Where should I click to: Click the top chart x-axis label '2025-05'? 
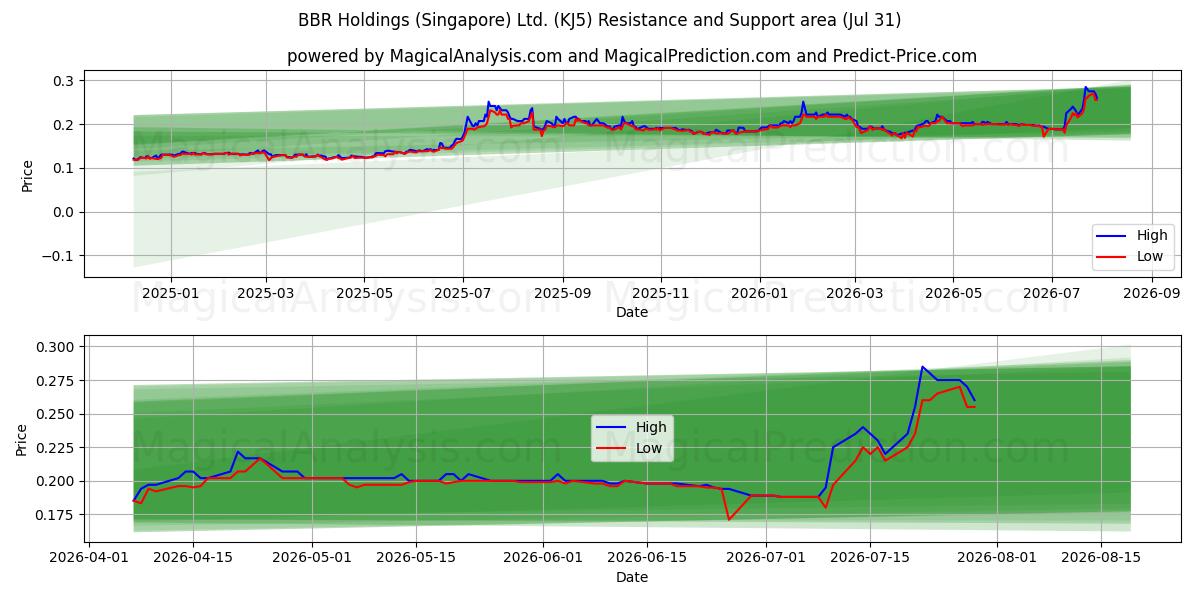pos(364,293)
